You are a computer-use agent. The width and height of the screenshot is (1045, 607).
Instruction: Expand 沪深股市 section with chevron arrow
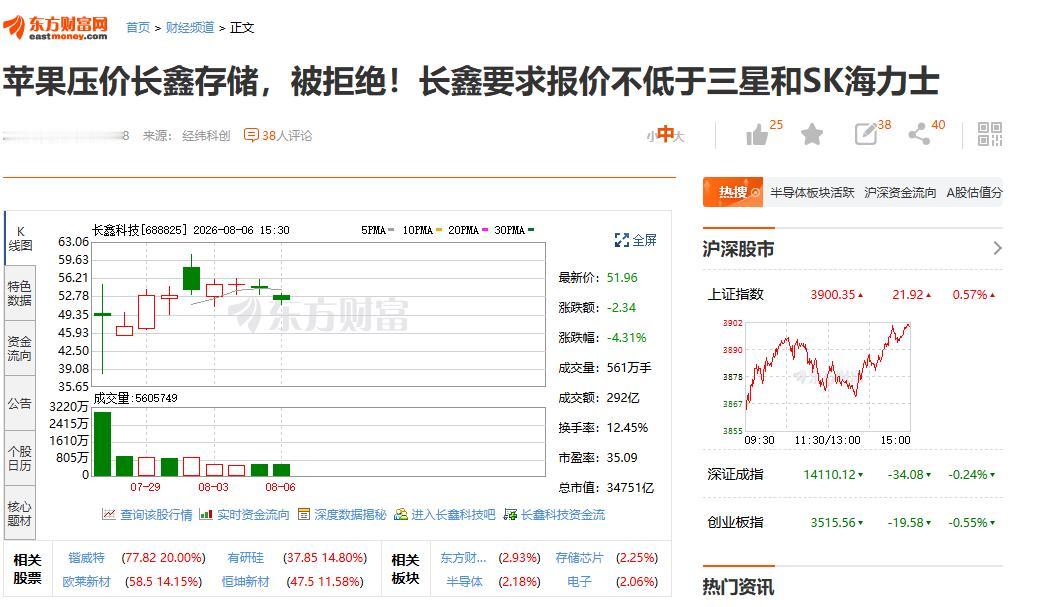997,248
